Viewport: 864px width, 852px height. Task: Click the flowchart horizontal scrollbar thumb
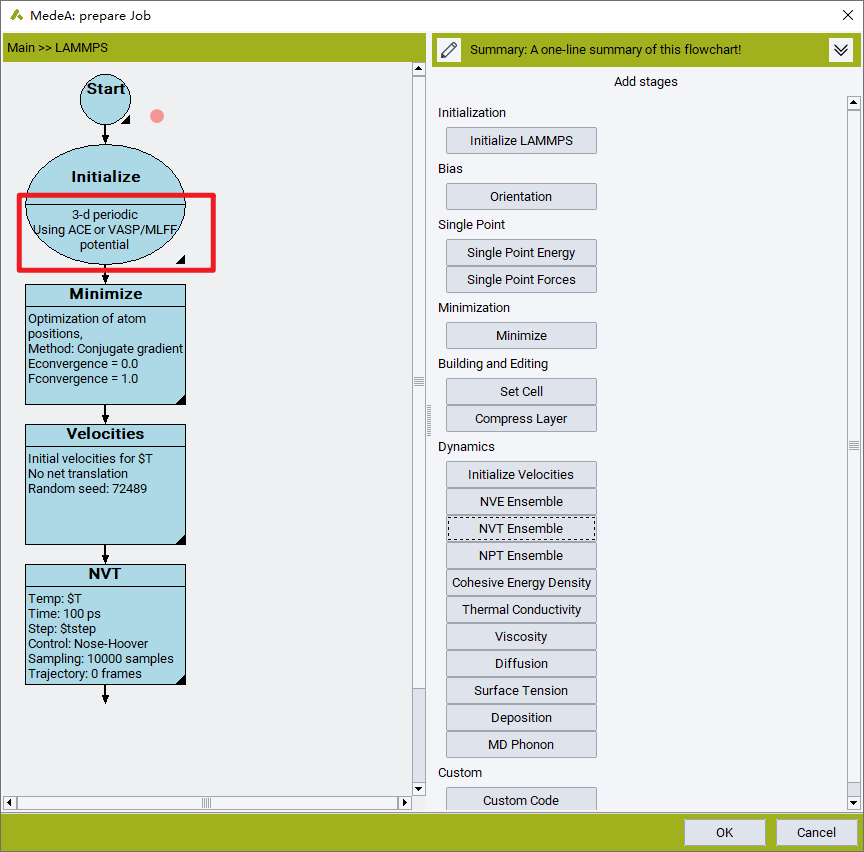click(207, 802)
